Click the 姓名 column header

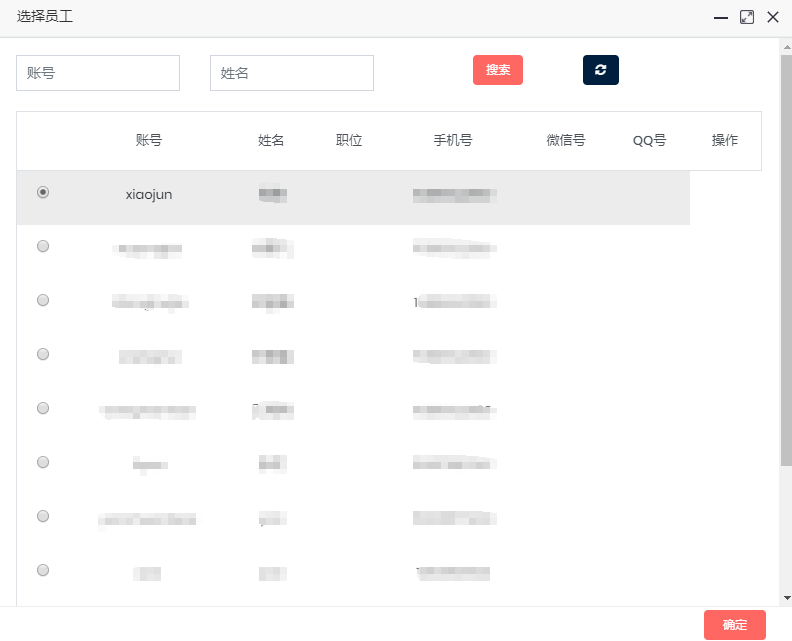coord(271,141)
